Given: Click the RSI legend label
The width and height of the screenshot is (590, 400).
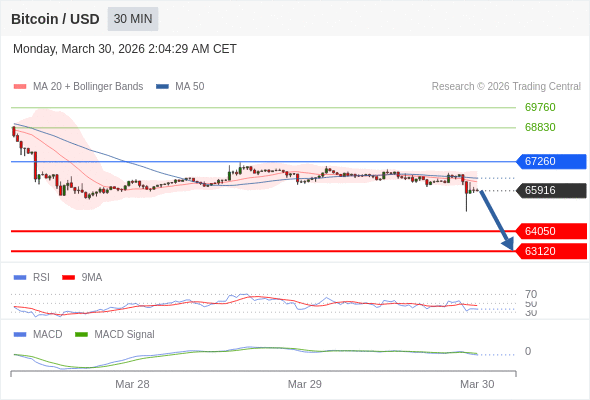Looking at the screenshot, I should [41, 278].
